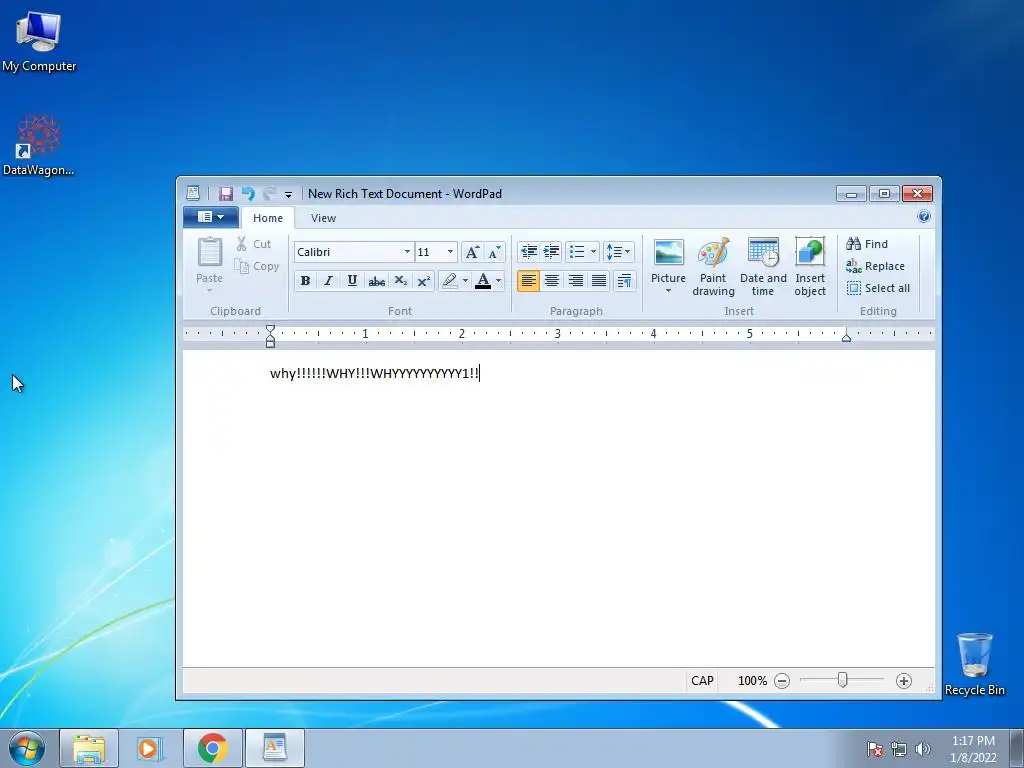Toggle Italic formatting
Image resolution: width=1024 pixels, height=768 pixels.
pyautogui.click(x=328, y=281)
